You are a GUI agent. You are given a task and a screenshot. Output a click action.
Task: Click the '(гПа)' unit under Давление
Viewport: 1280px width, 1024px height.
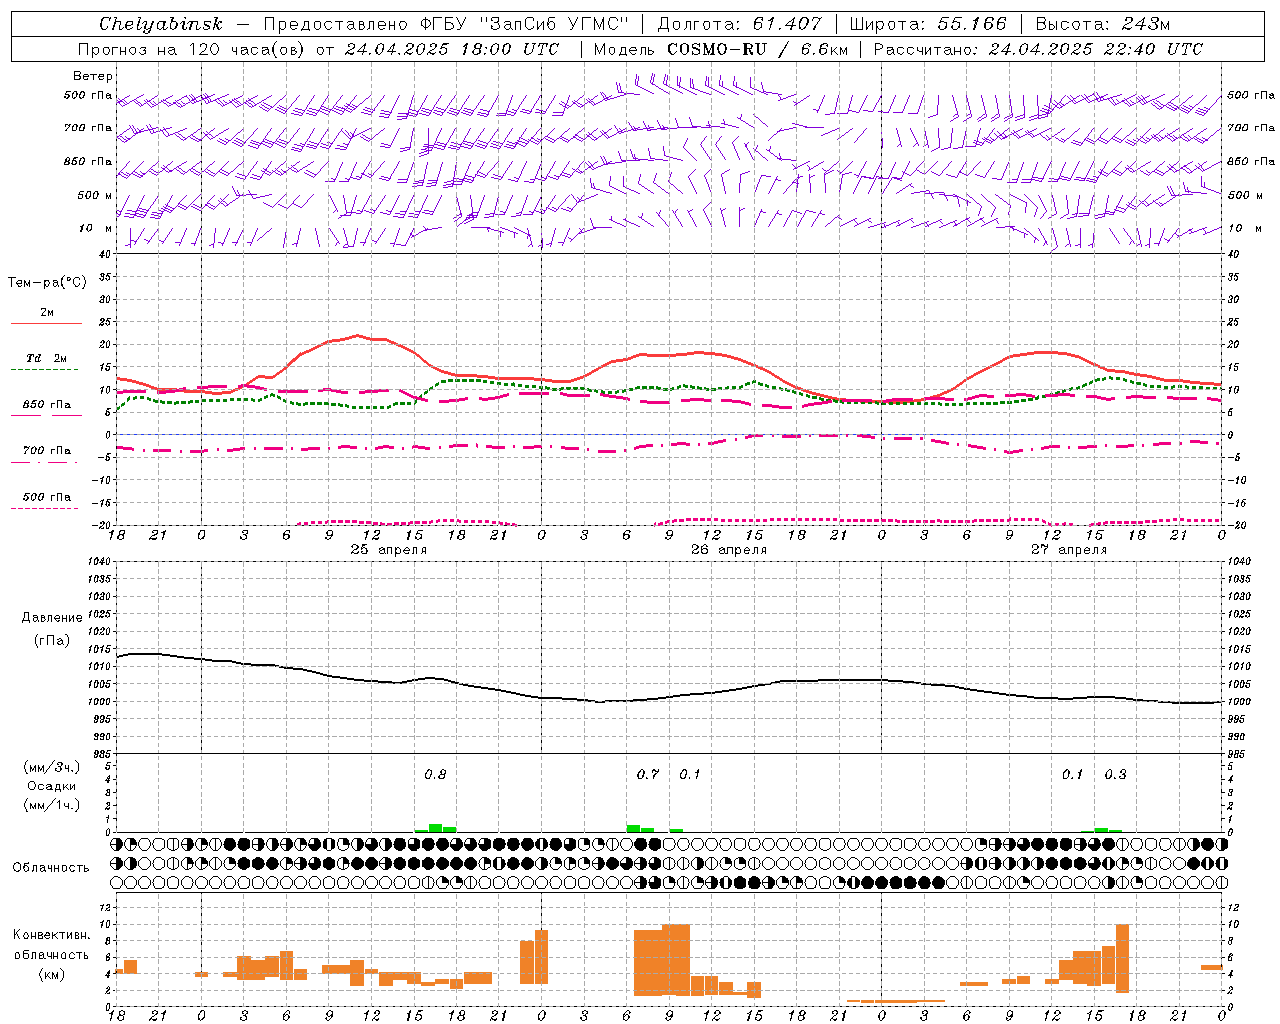tap(52, 641)
